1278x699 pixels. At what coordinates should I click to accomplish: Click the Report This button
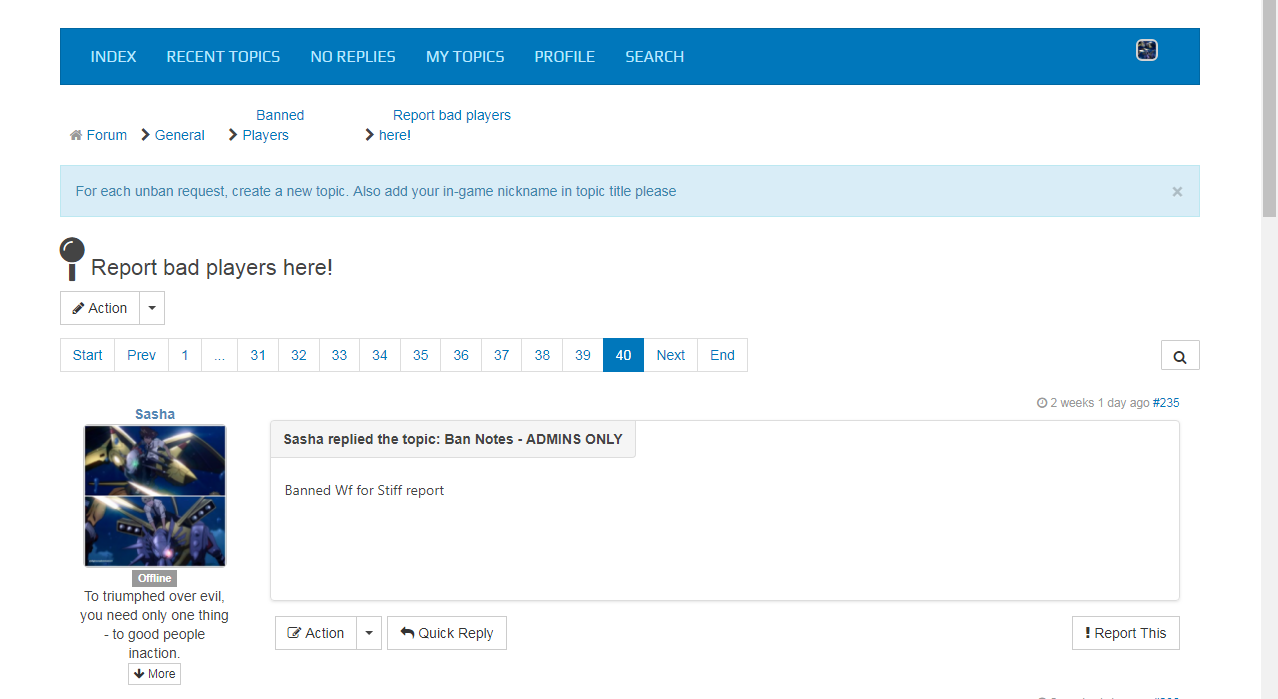(1125, 633)
